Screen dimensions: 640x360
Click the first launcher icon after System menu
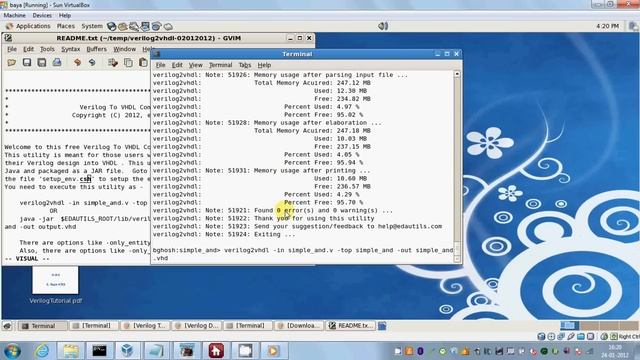pyautogui.click(x=111, y=26)
